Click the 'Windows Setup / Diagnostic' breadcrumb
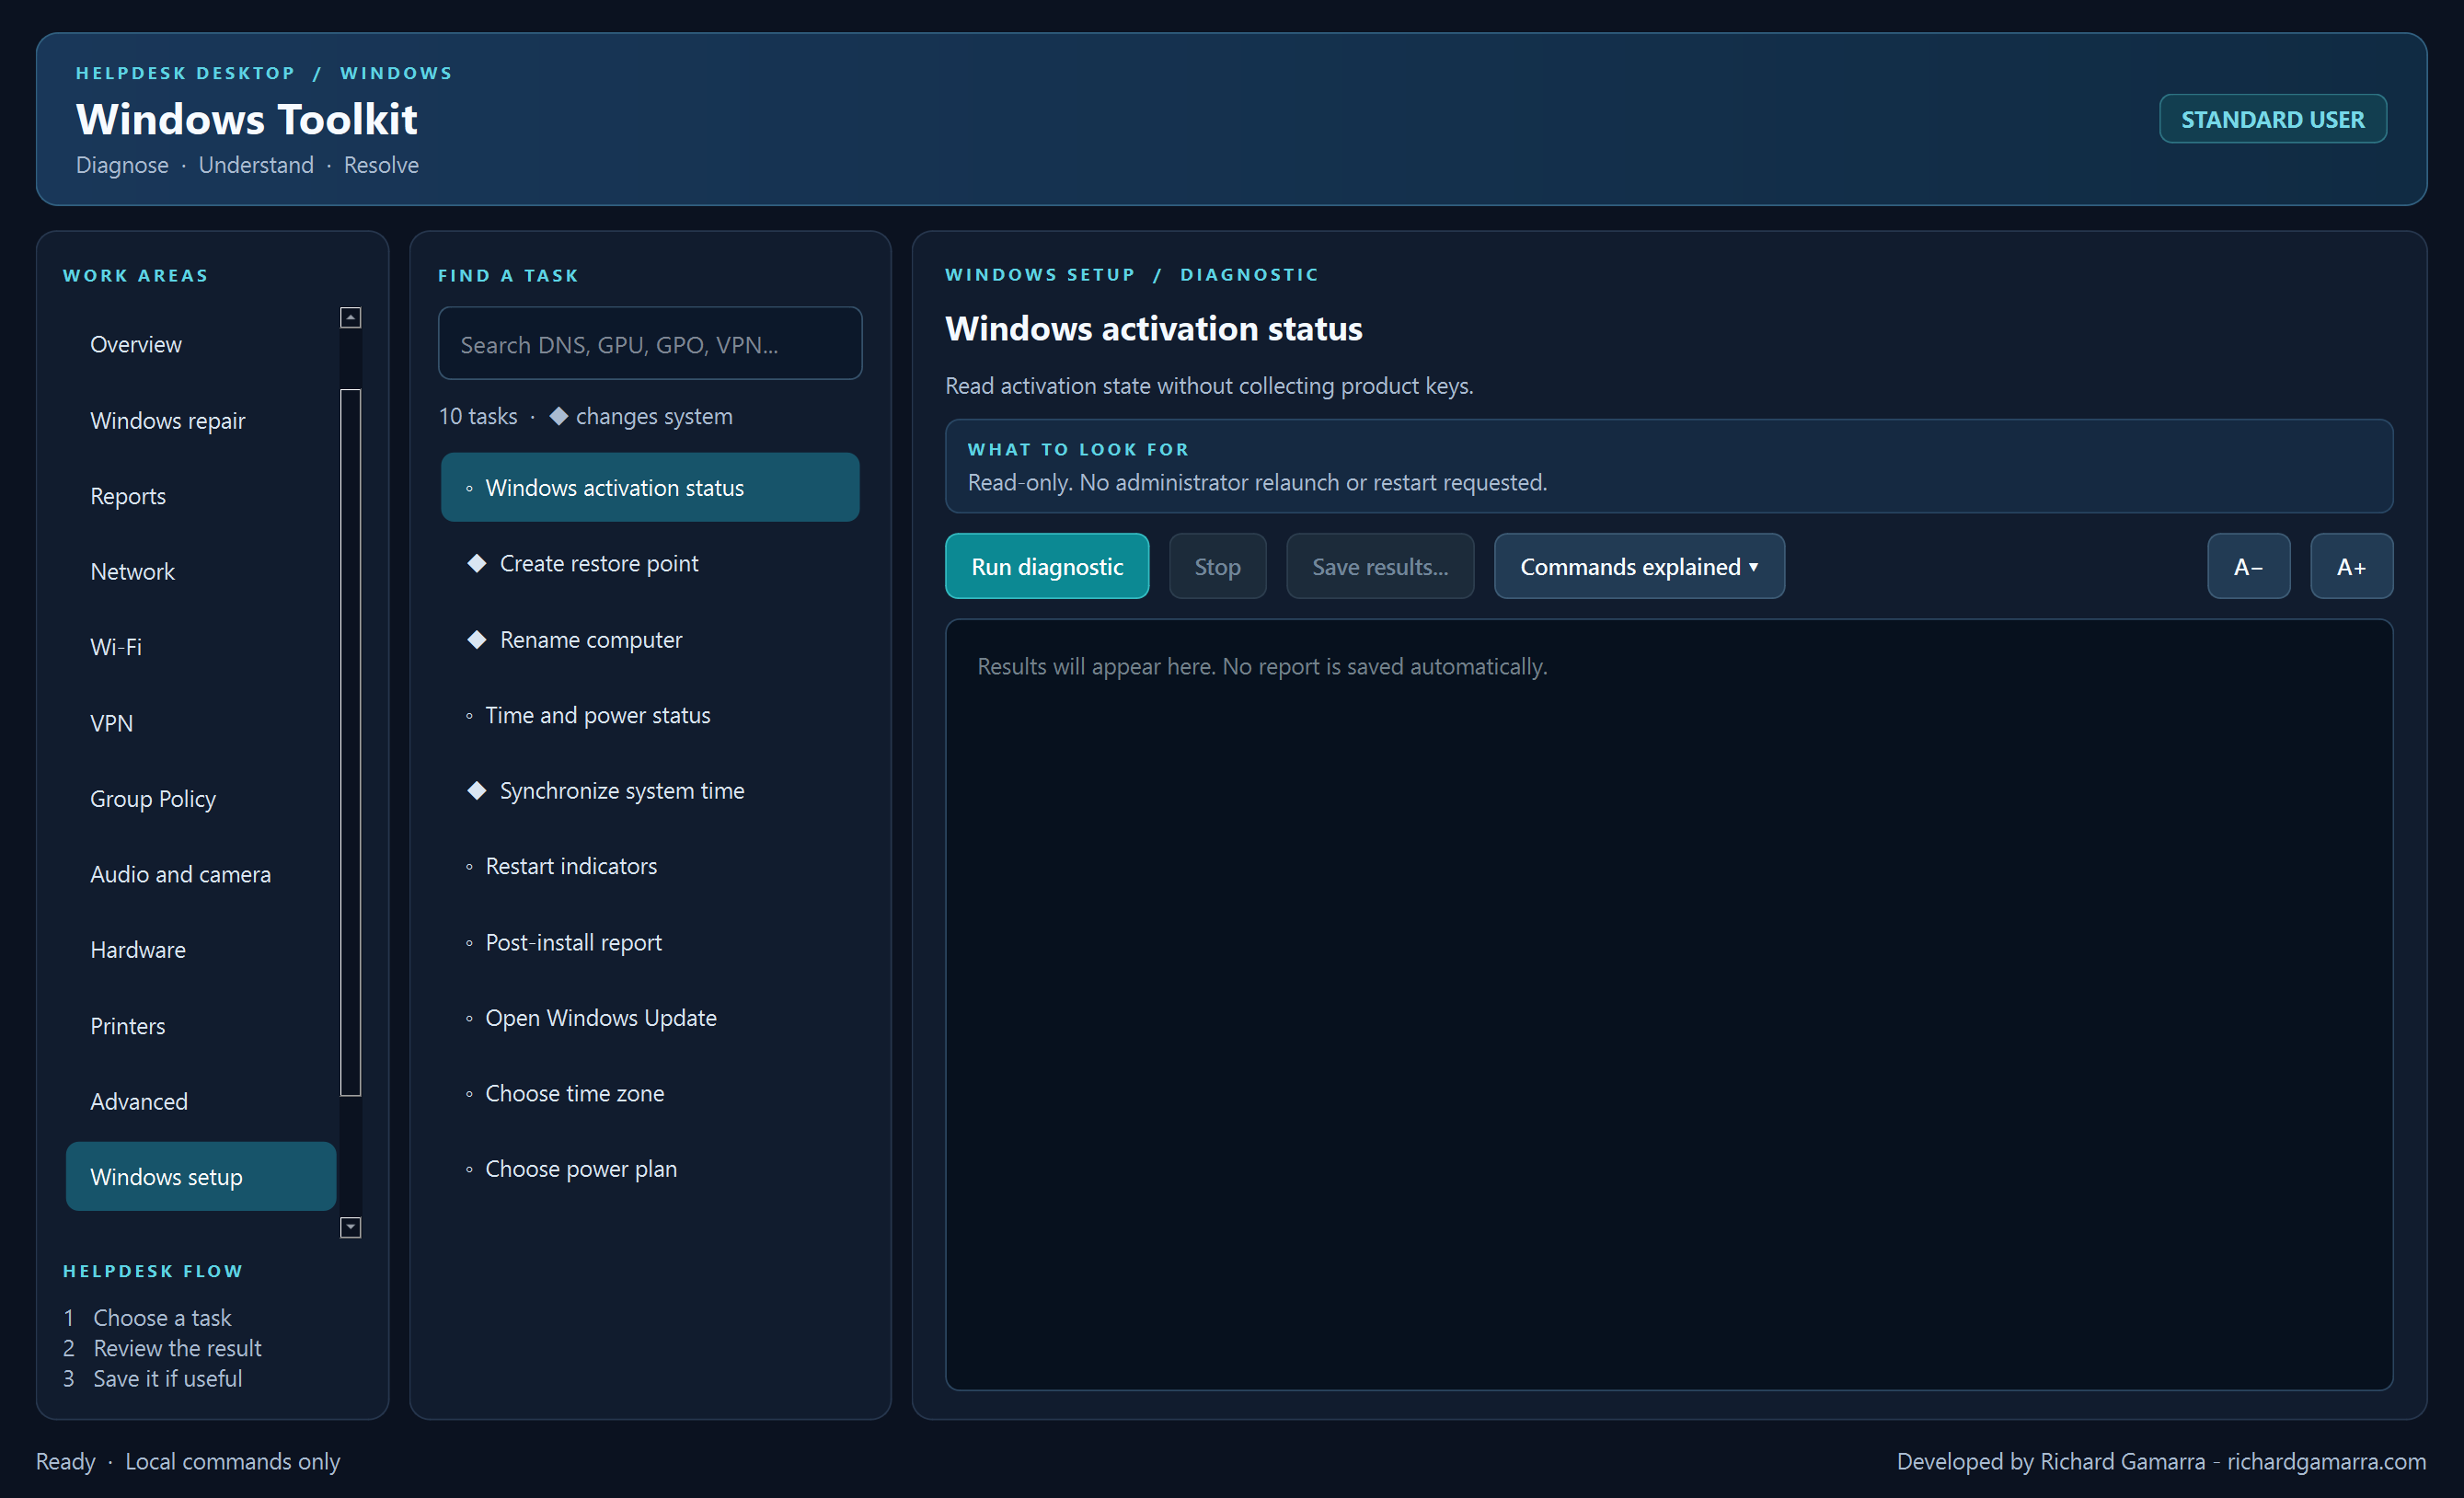The image size is (2464, 1498). pyautogui.click(x=1132, y=274)
